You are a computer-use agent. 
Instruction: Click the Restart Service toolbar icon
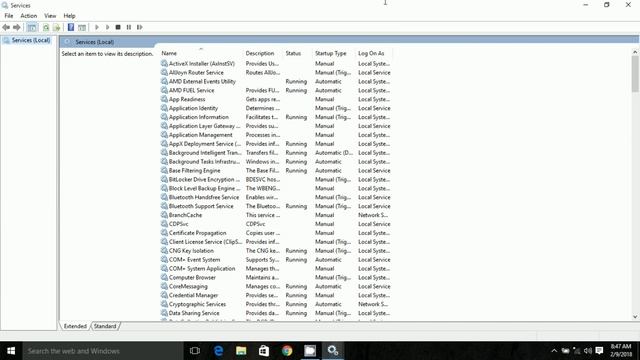click(140, 27)
